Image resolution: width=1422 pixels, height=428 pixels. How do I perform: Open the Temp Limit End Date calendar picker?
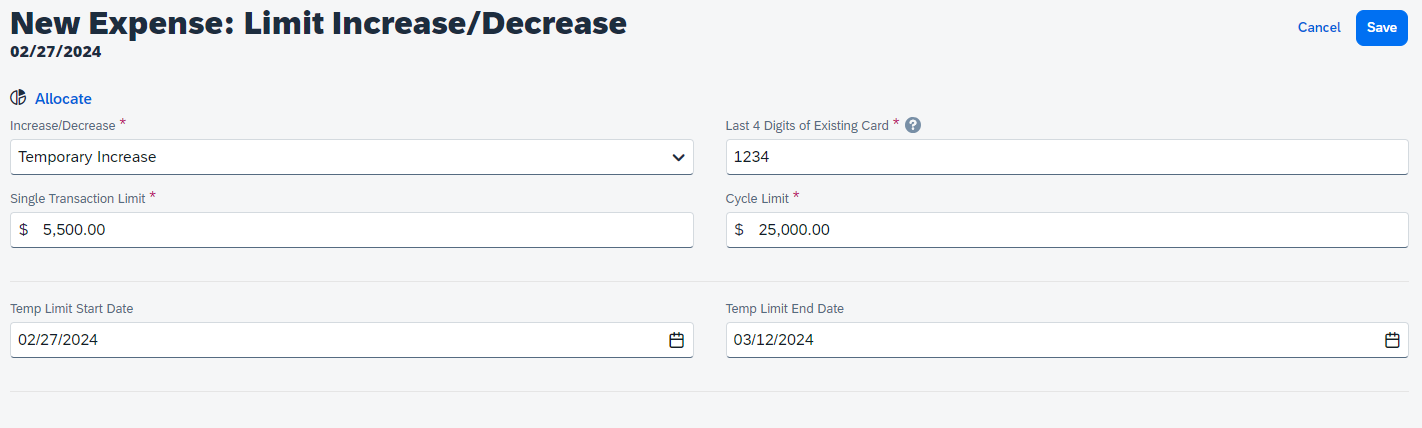coord(1391,340)
